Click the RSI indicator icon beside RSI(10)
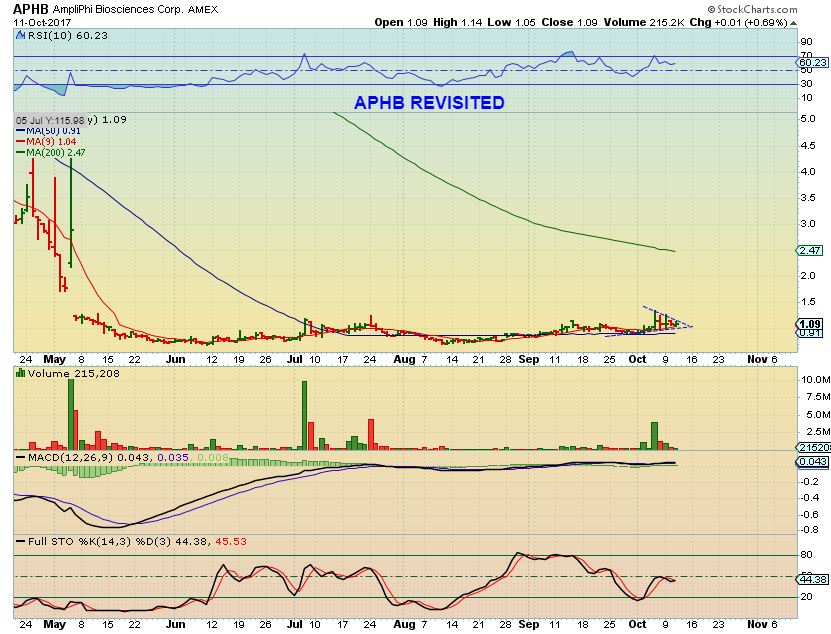831x634 pixels. click(20, 36)
